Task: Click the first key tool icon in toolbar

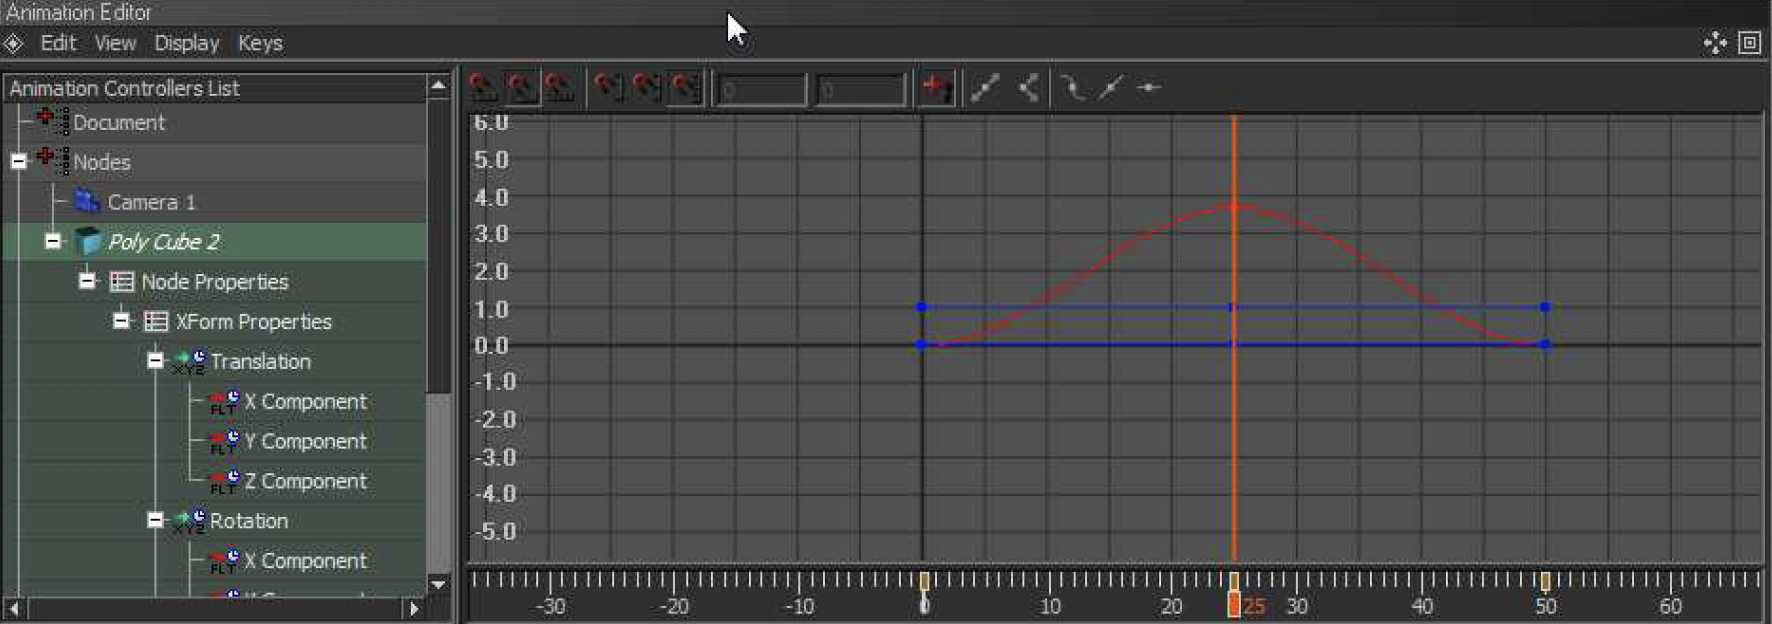Action: click(x=483, y=88)
